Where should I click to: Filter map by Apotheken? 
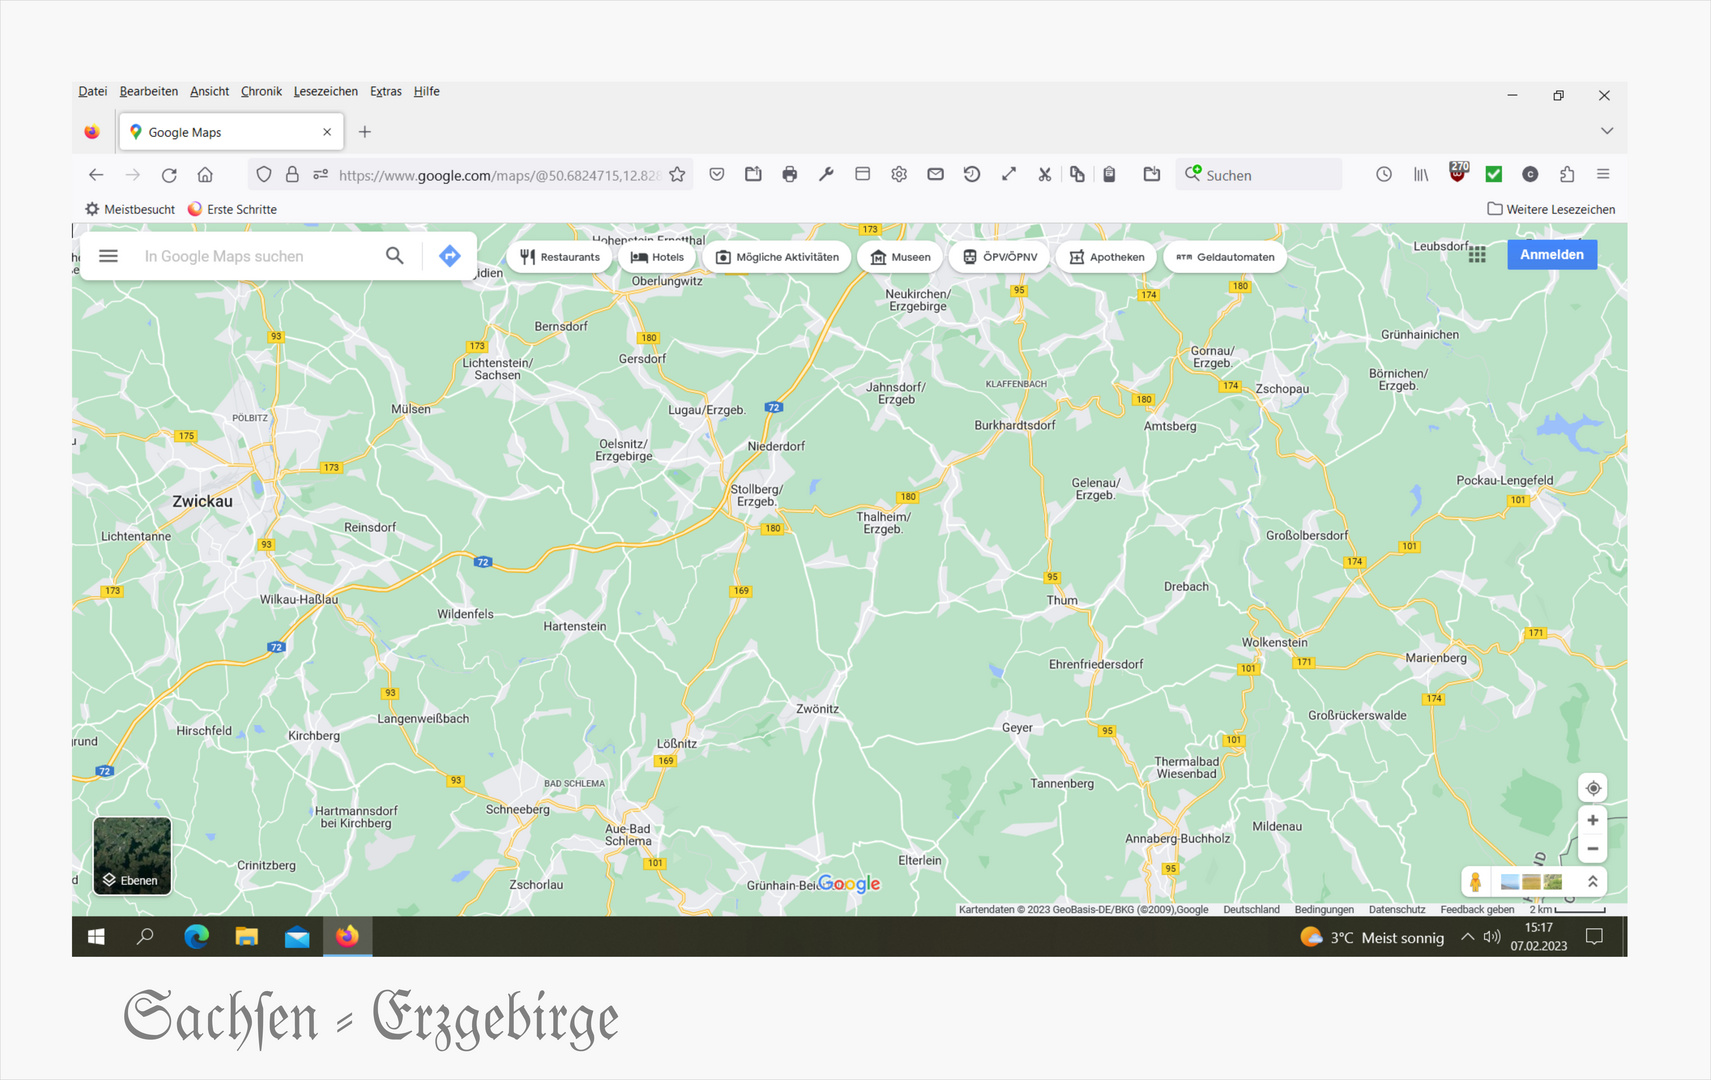(1107, 257)
